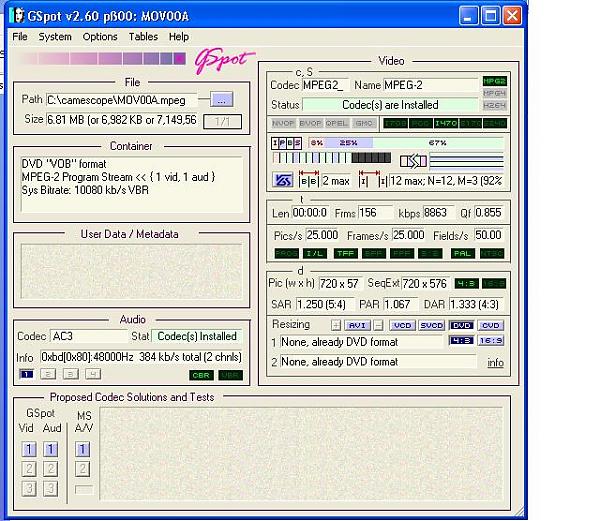Click the NVOP indicator
600x521 pixels.
pos(283,123)
